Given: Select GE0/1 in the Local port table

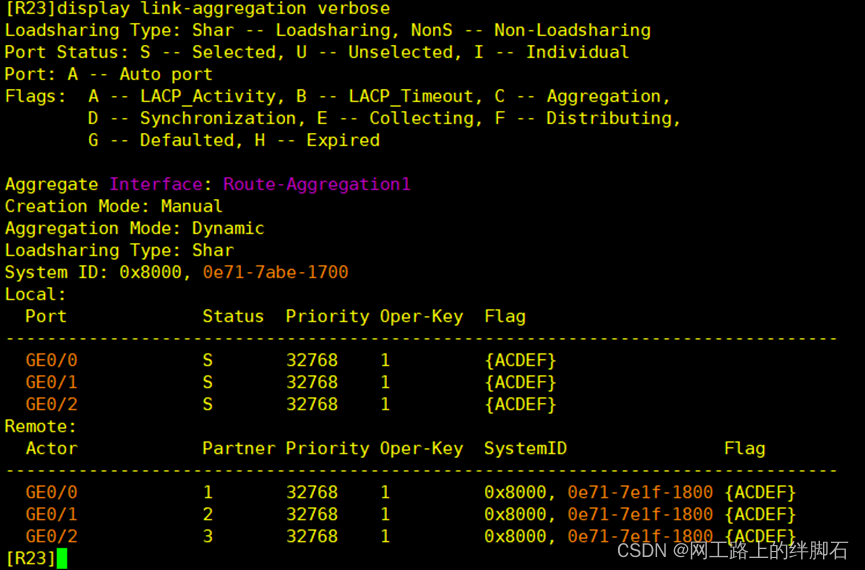Looking at the screenshot, I should click(x=51, y=382).
